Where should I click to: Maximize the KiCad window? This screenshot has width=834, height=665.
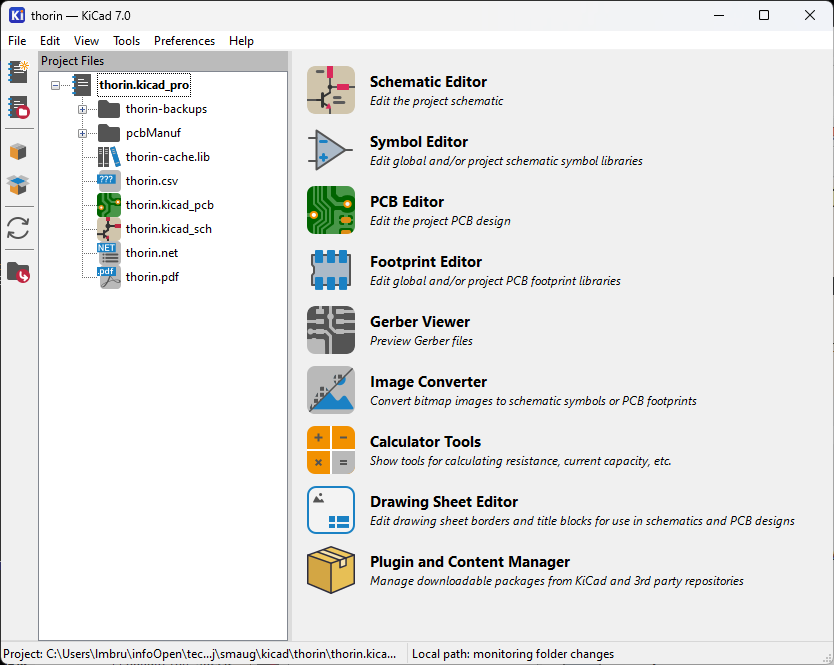point(764,15)
